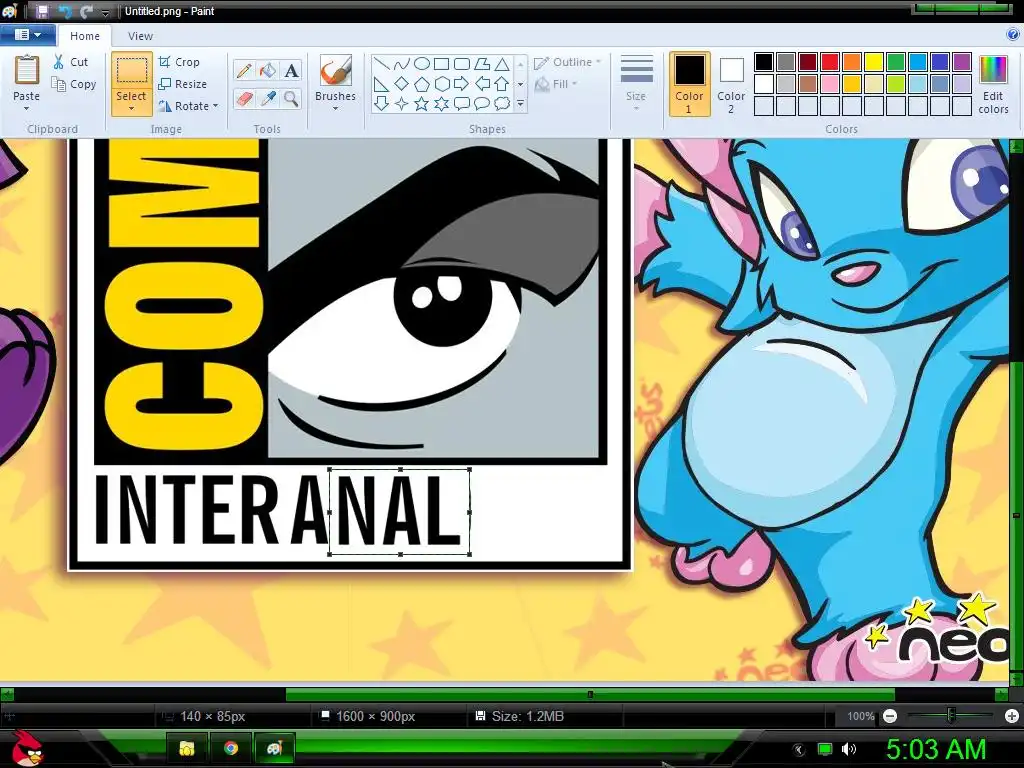
Task: Choose the Heart-adjacent cloud callout shape
Action: point(502,104)
